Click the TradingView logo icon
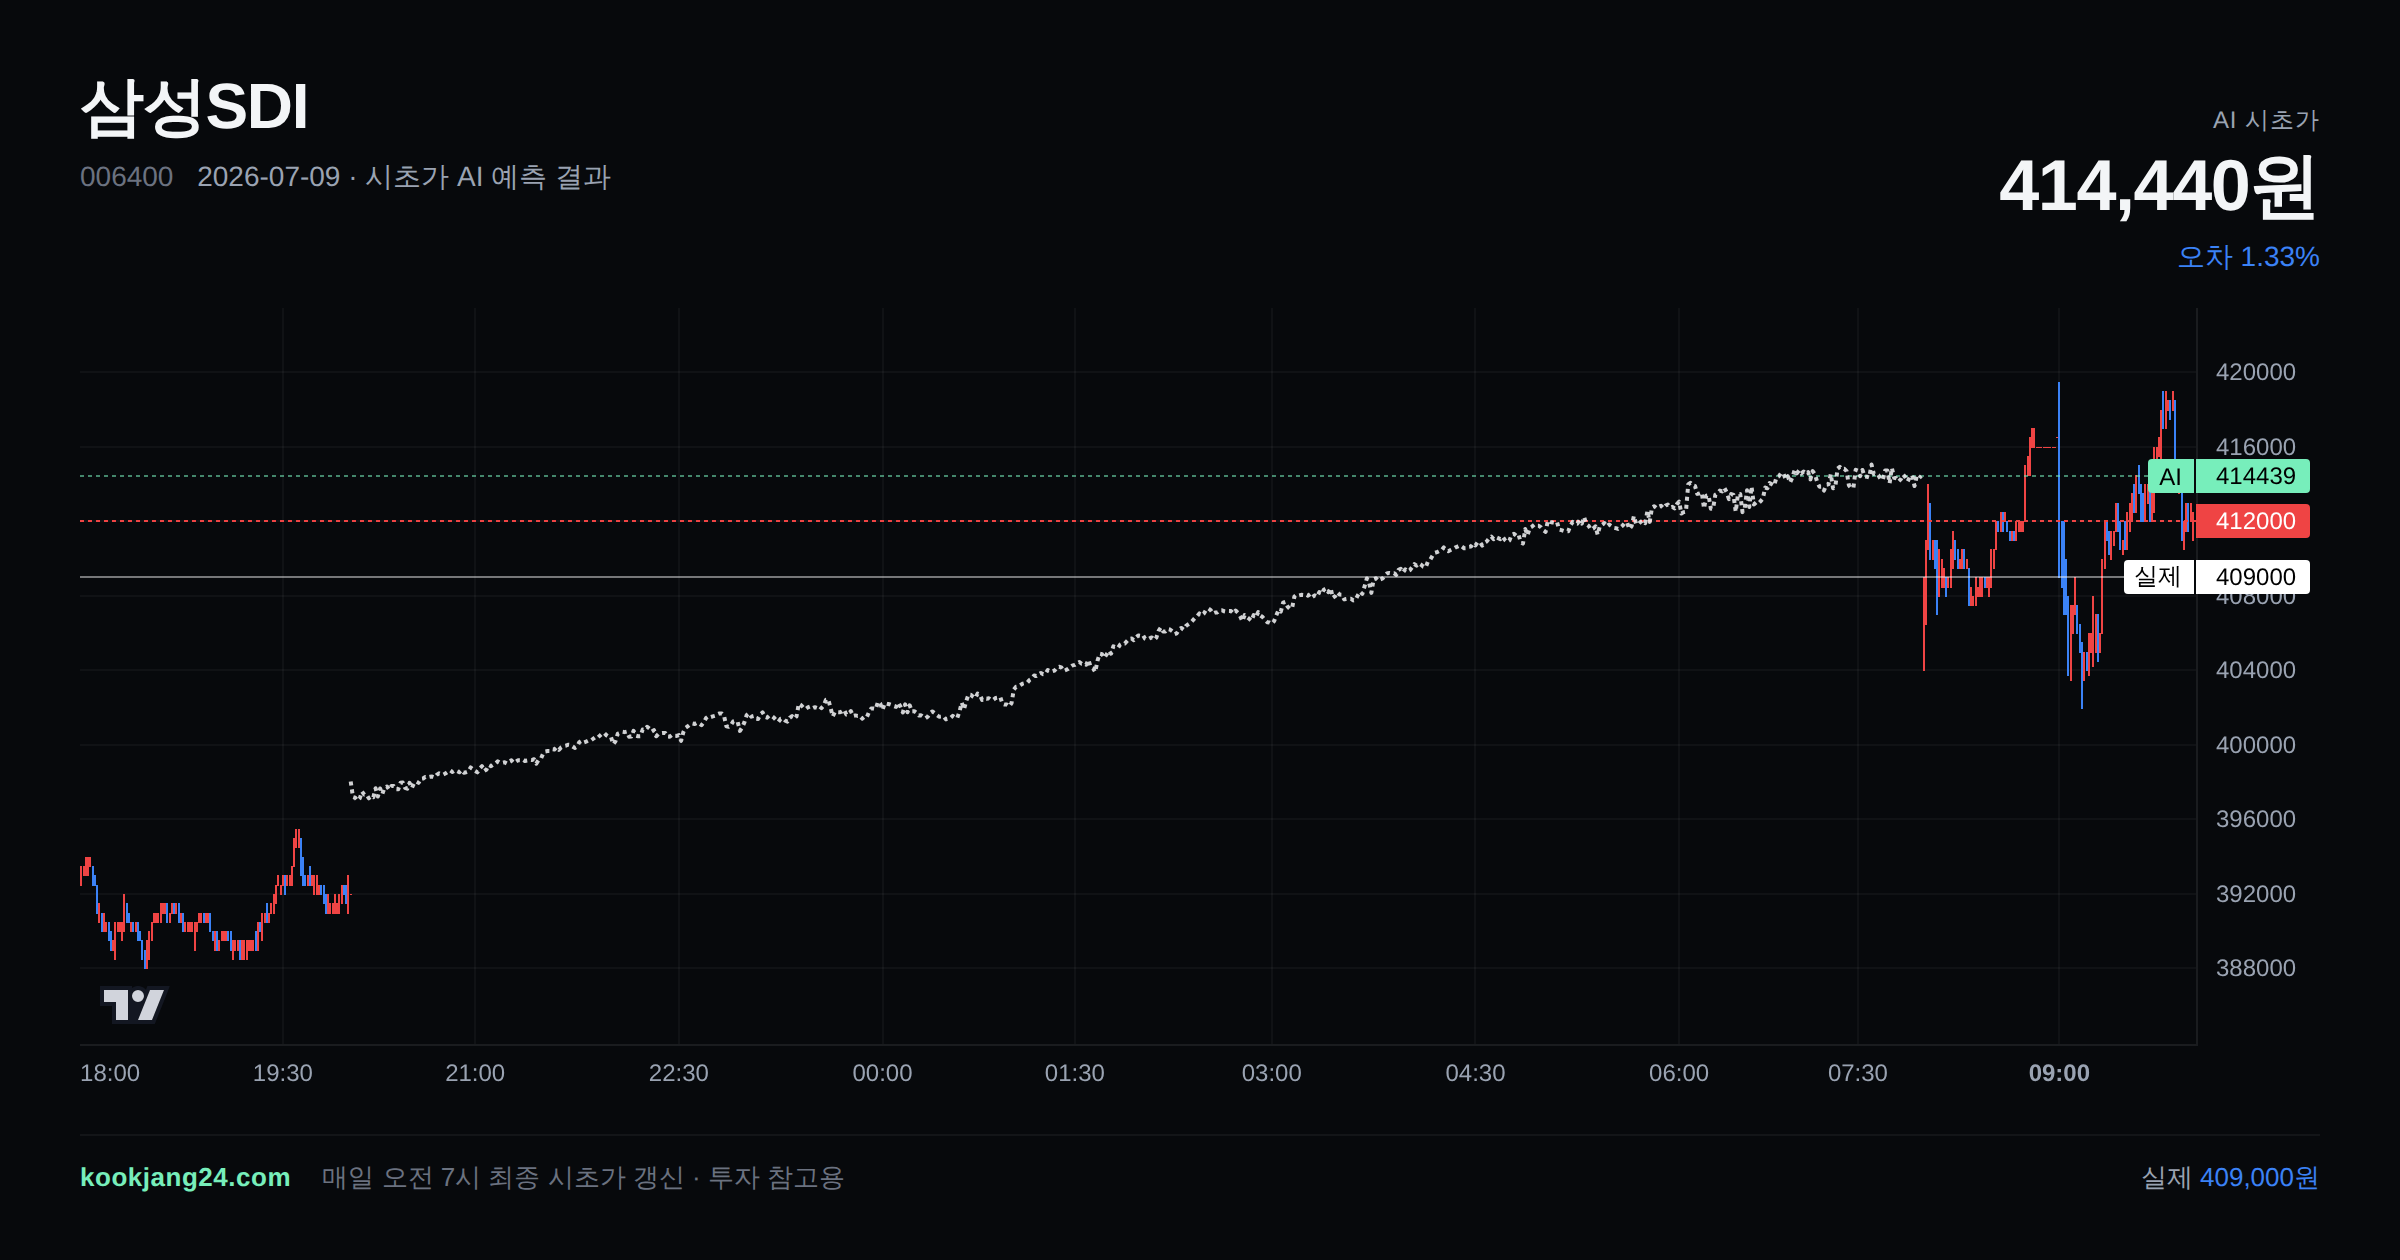2400x1260 pixels. (x=134, y=1004)
